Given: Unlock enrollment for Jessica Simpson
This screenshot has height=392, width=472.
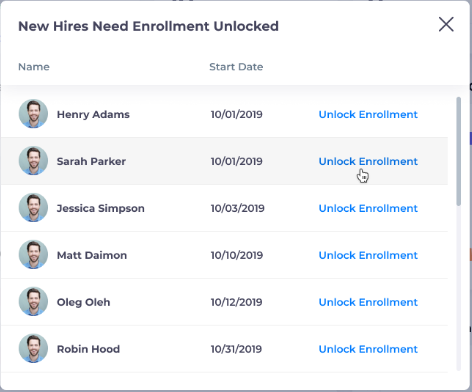Looking at the screenshot, I should (368, 208).
